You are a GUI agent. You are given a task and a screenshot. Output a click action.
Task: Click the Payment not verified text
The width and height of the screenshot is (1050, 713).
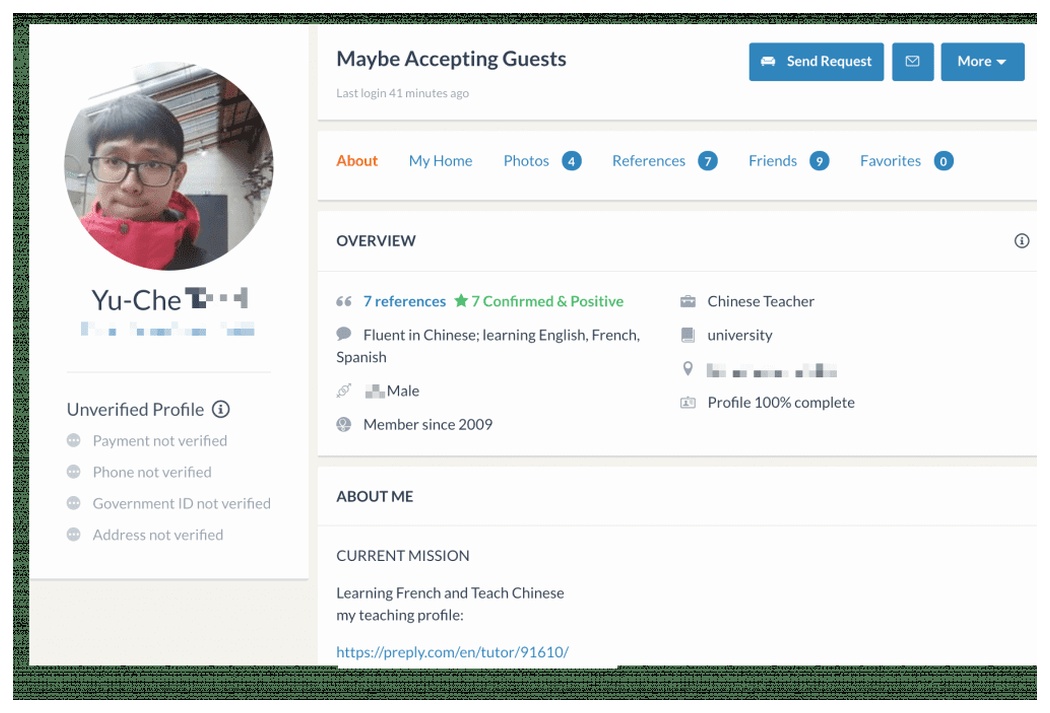(160, 441)
